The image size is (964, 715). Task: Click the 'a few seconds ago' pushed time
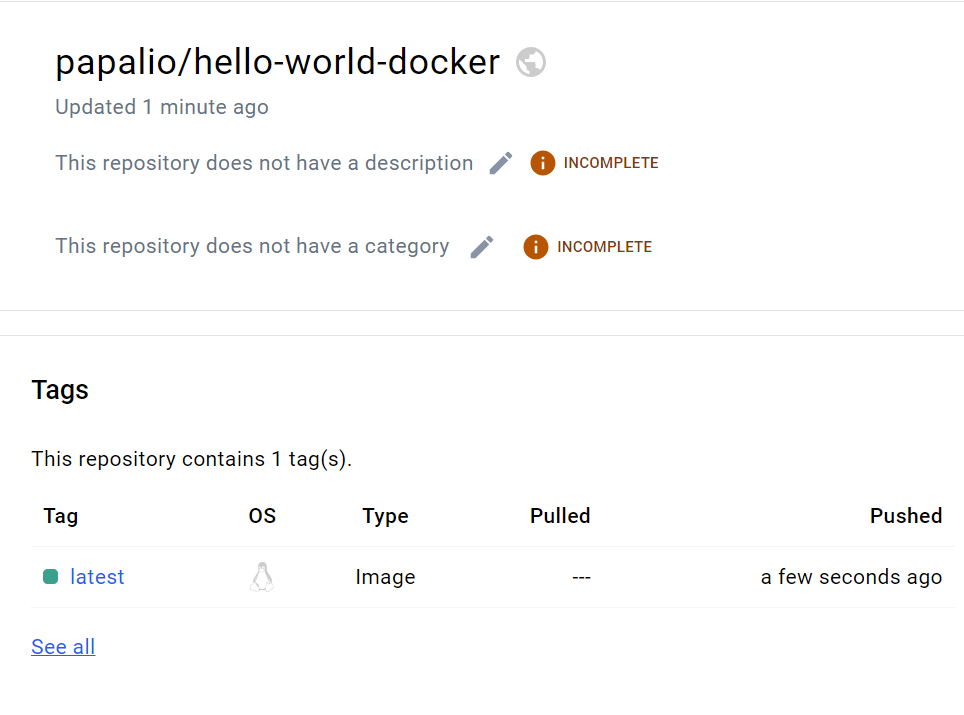pyautogui.click(x=851, y=577)
